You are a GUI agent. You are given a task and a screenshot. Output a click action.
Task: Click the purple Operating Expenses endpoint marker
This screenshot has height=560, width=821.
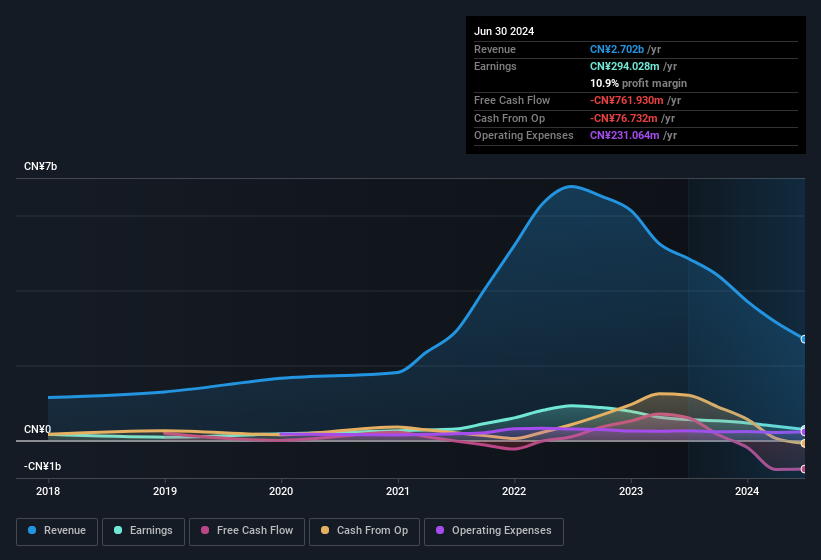[x=804, y=432]
